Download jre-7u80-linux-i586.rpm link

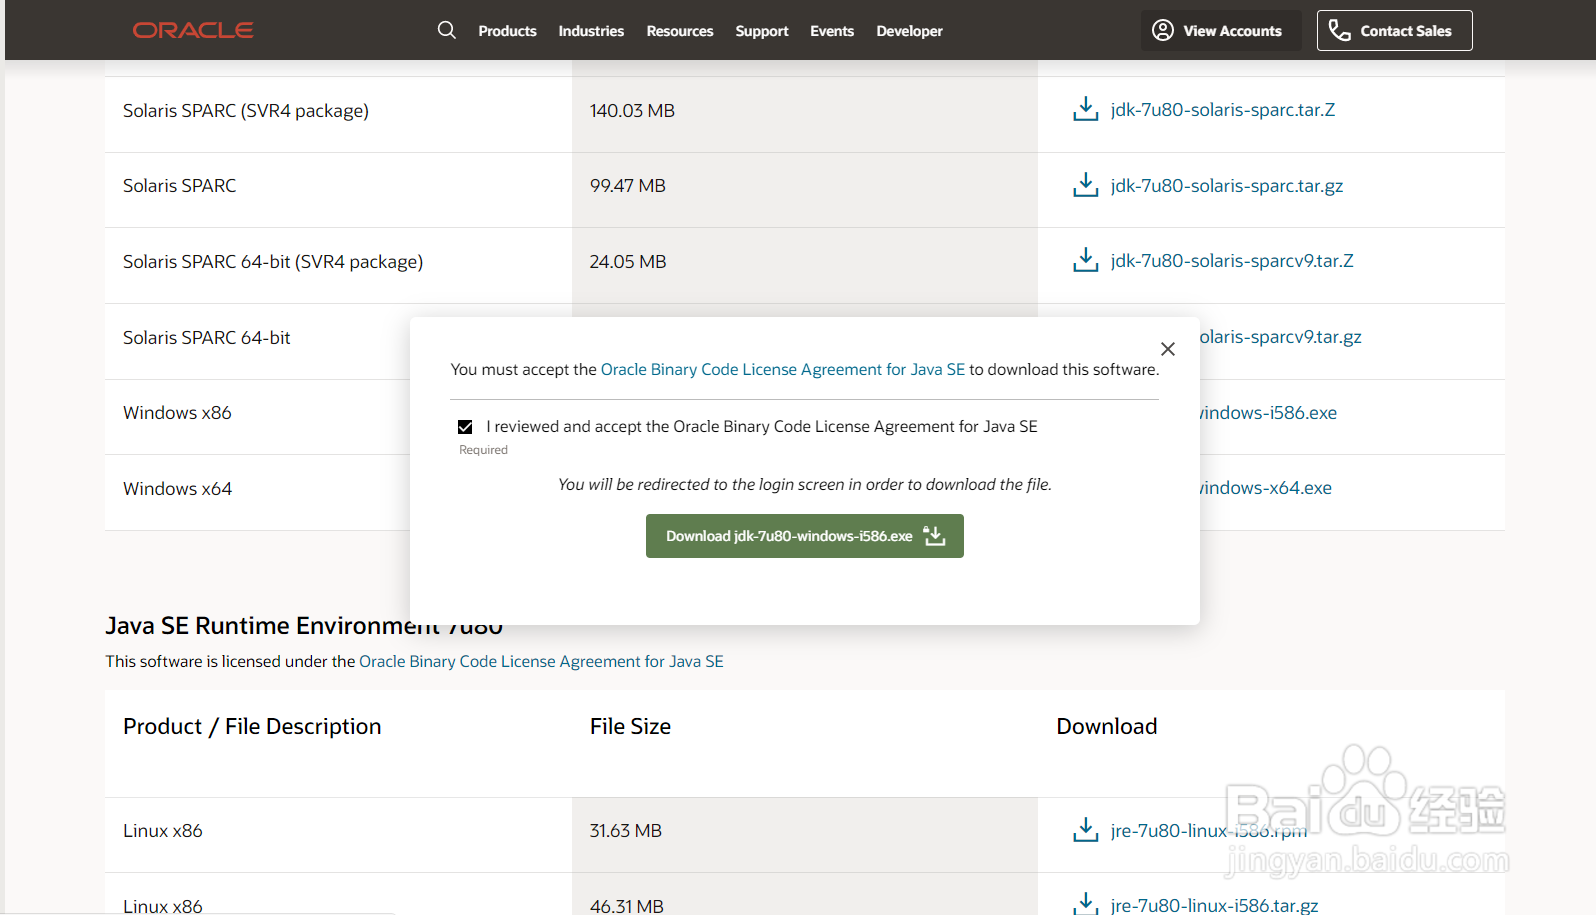(1209, 831)
